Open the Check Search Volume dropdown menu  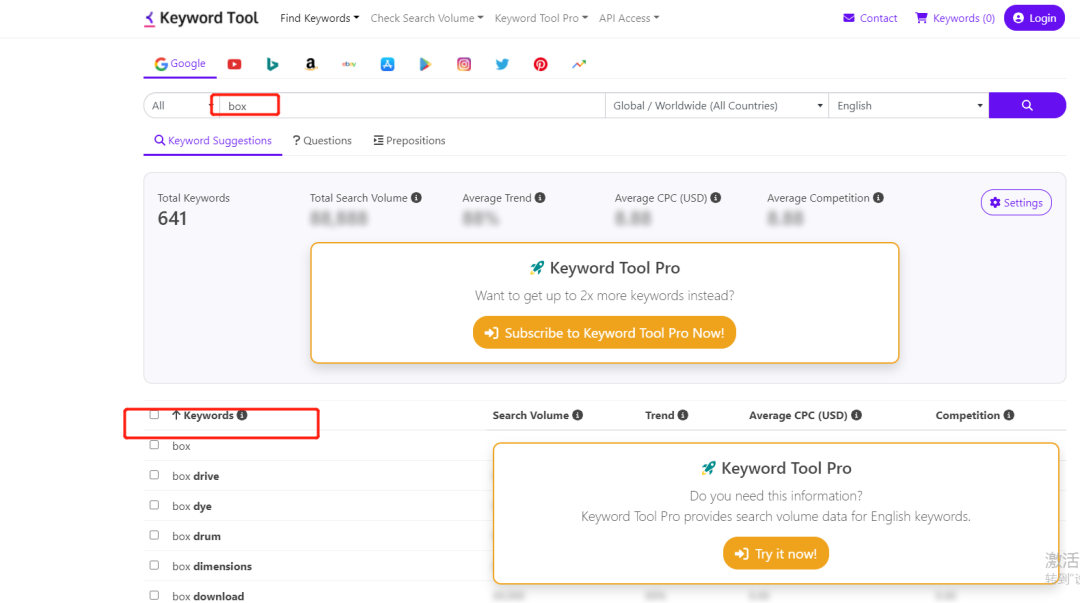click(x=427, y=18)
